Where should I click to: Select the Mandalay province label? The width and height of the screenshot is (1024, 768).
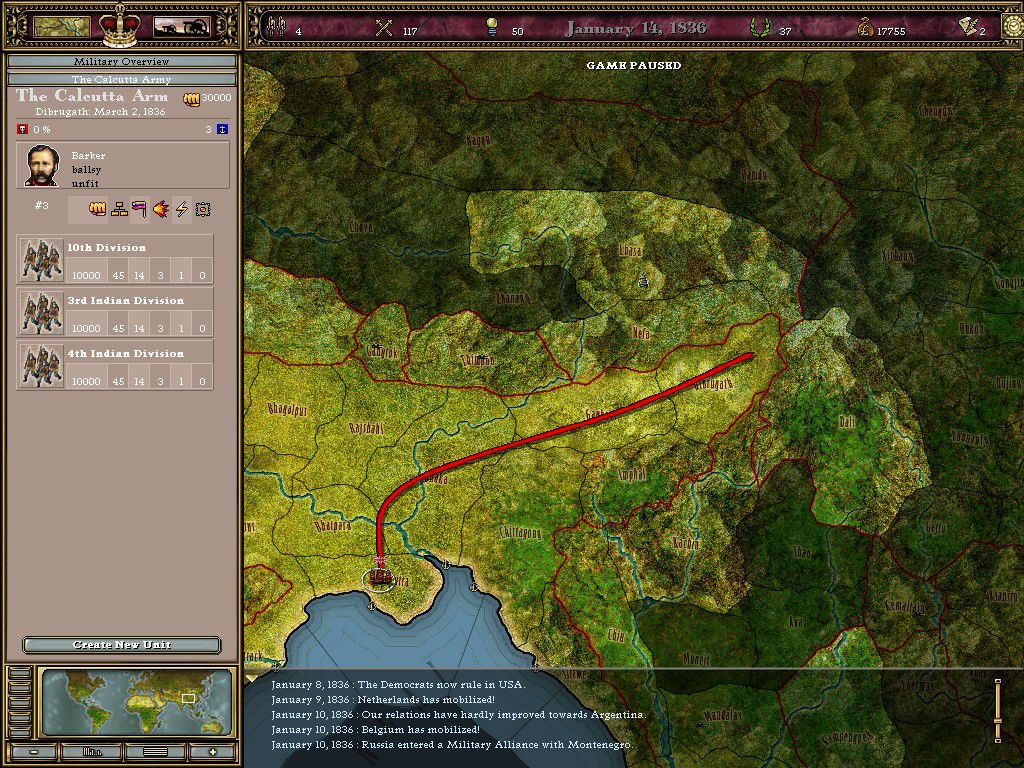pos(723,716)
